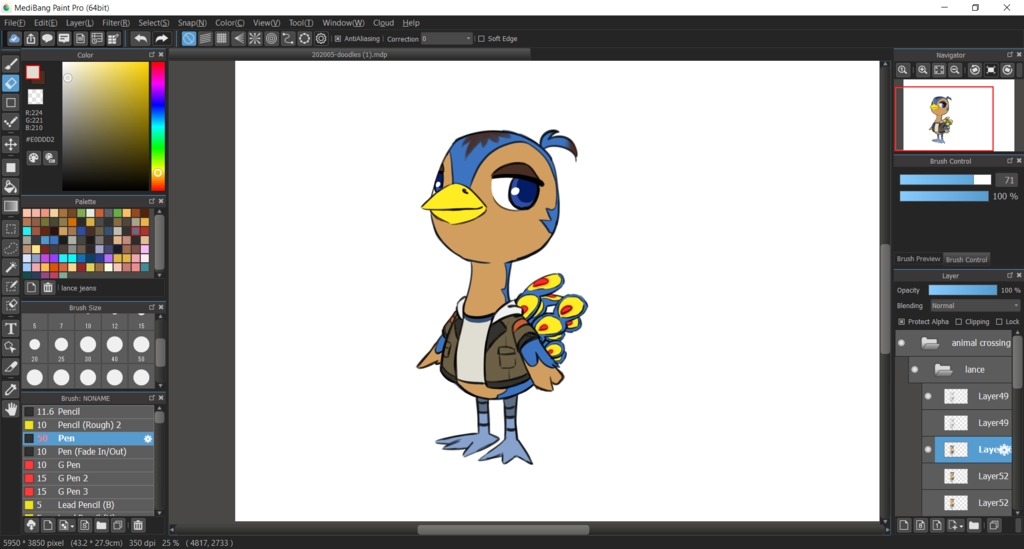Screen dimensions: 1024x549
Task: Delete the palette color with the trash icon
Action: [48, 287]
